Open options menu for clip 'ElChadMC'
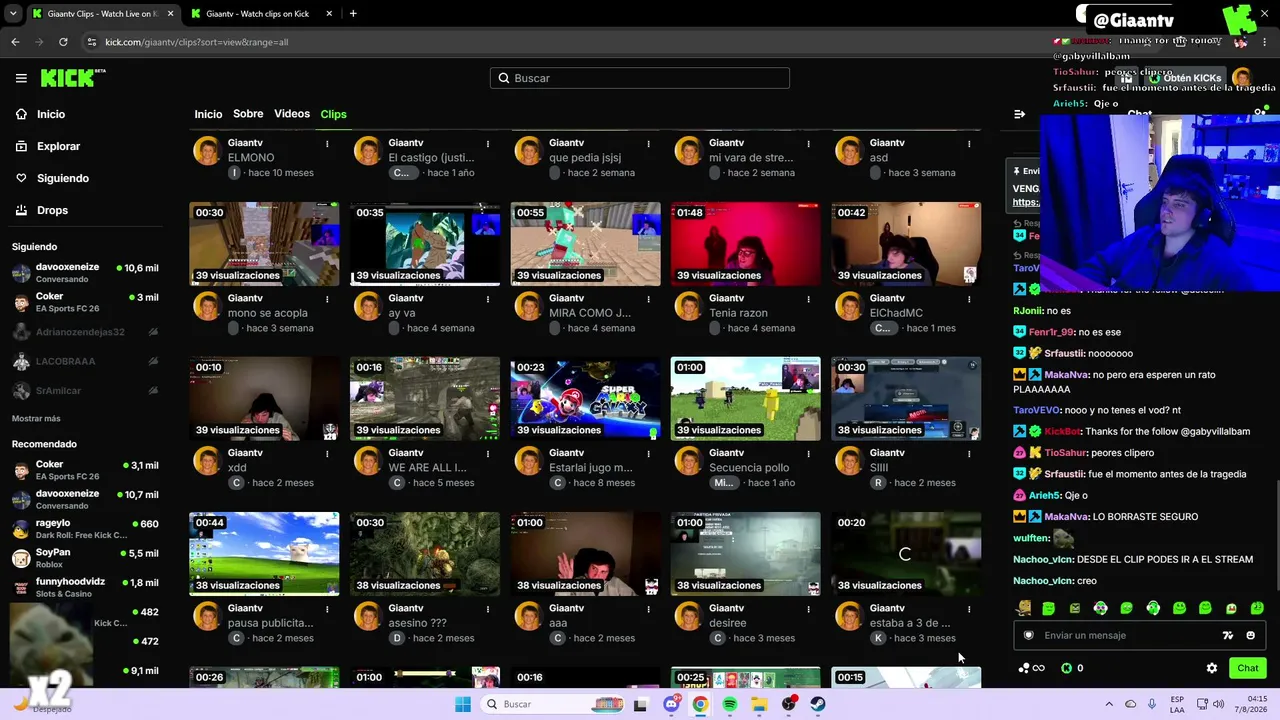 pos(969,299)
